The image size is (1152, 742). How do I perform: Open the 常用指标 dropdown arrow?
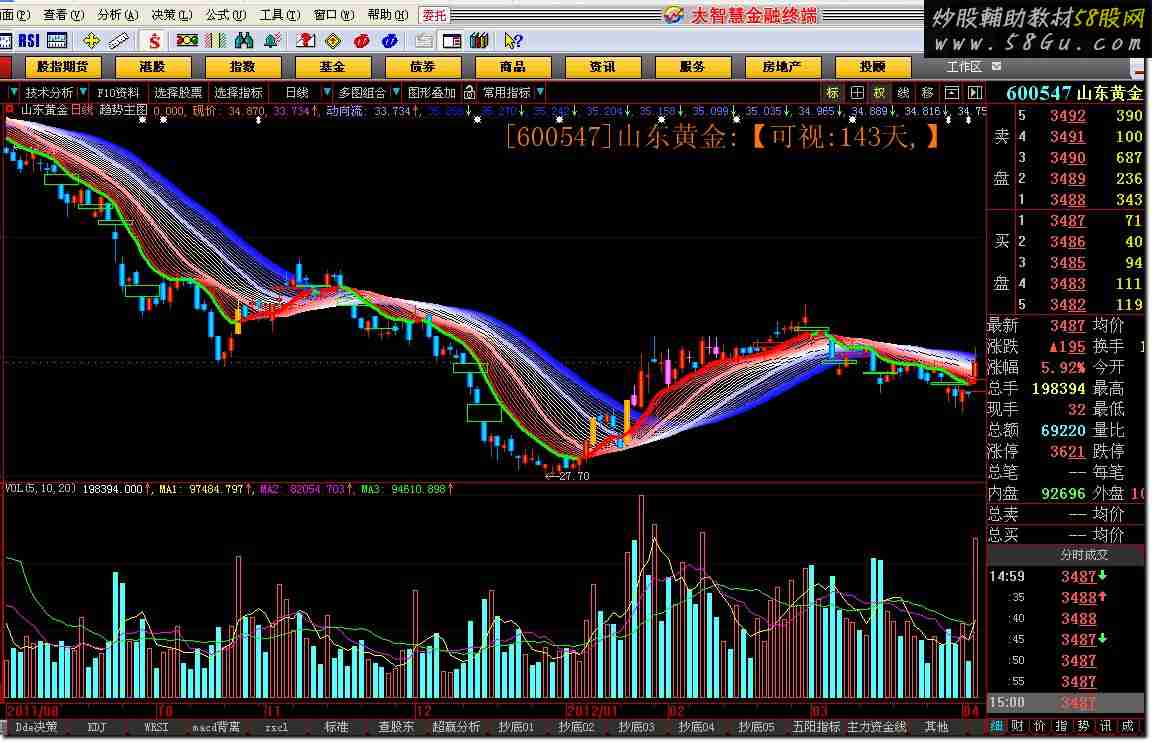pyautogui.click(x=540, y=93)
